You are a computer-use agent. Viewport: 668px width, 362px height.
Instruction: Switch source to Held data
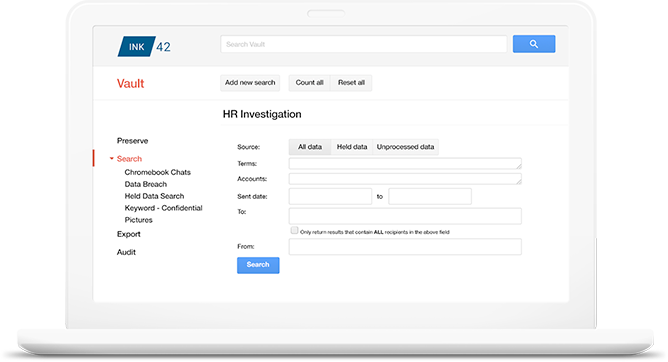(x=352, y=147)
